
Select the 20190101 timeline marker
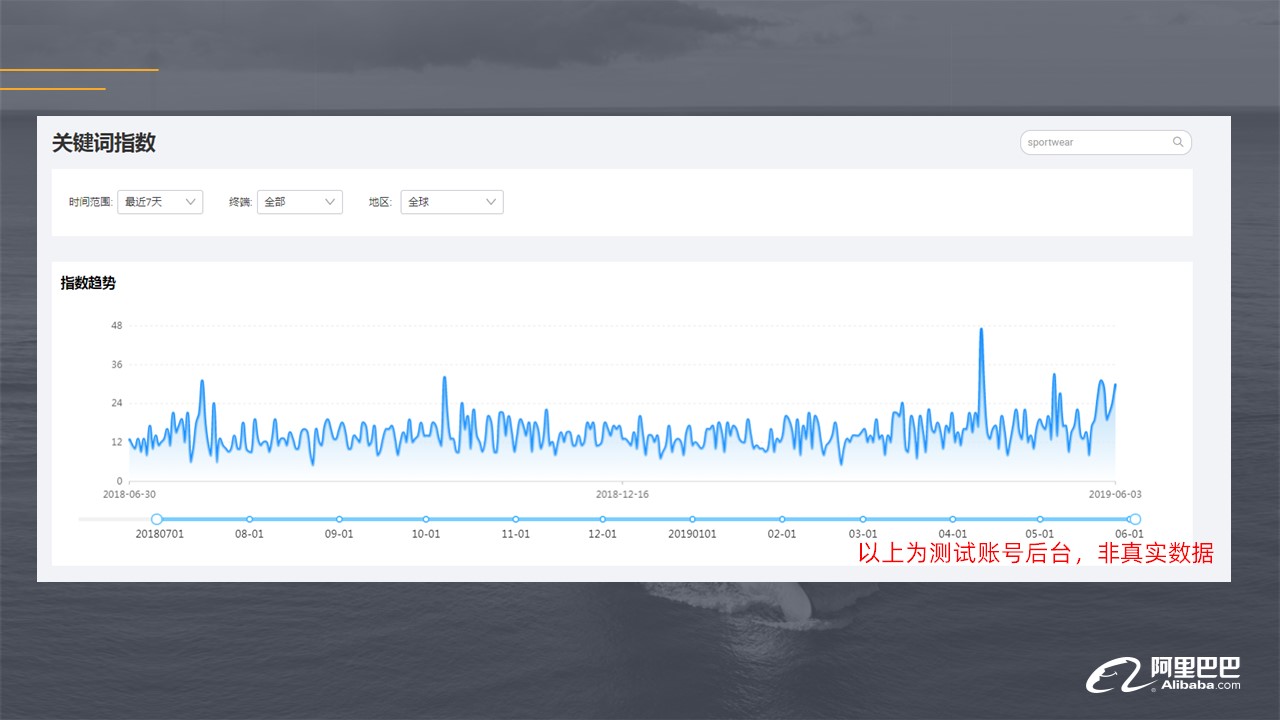click(692, 519)
